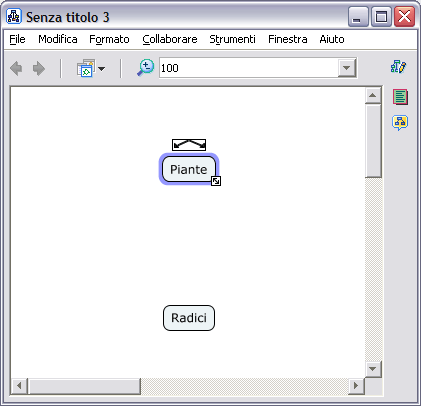Open the style editor pencil icon

click(399, 67)
